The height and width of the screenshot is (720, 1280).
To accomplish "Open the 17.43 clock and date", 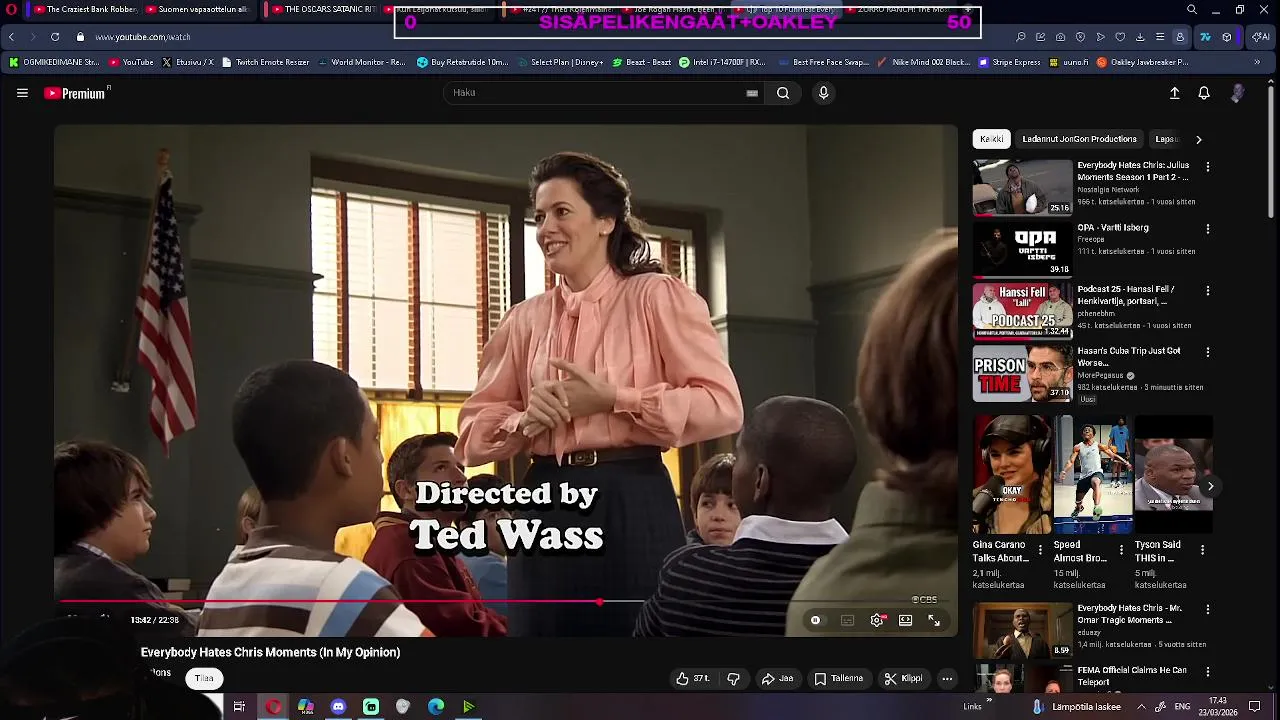I will (x=1217, y=707).
